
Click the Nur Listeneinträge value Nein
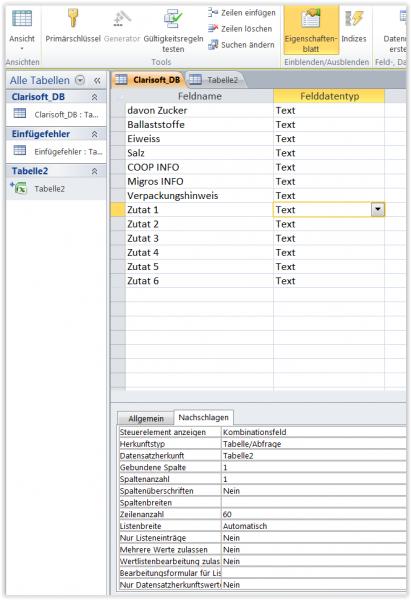pos(313,538)
